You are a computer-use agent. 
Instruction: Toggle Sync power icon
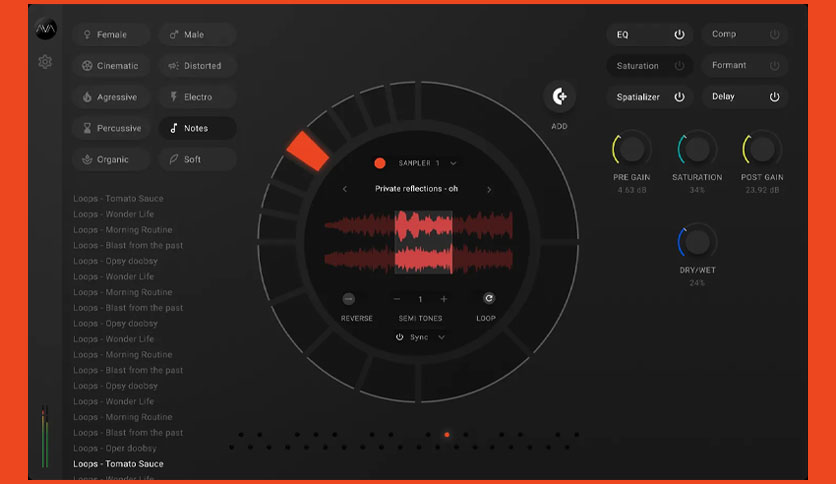pyautogui.click(x=399, y=337)
